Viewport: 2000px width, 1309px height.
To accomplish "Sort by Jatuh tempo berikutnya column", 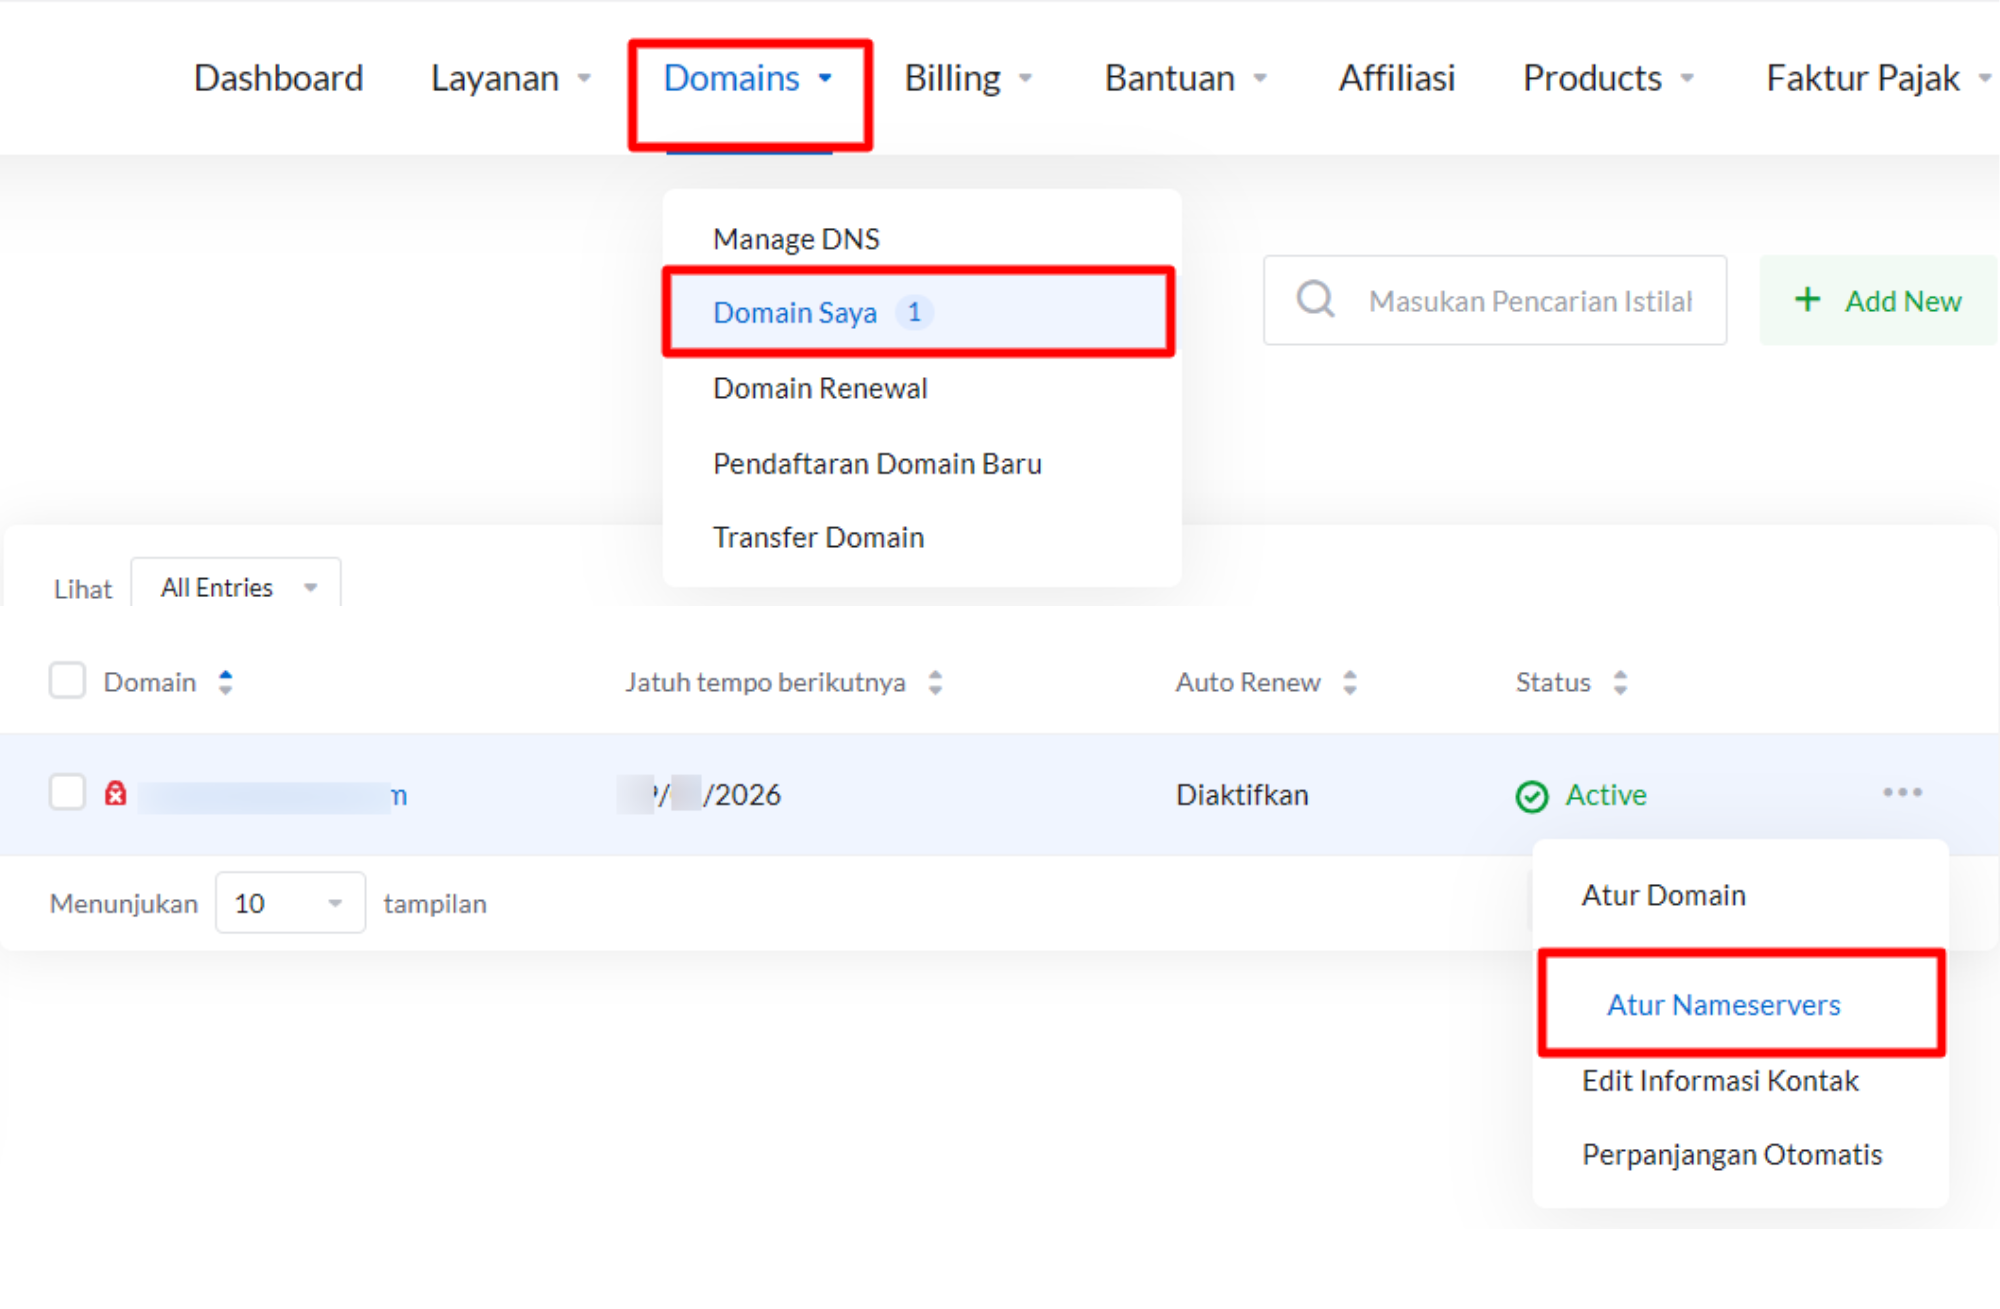I will point(935,683).
